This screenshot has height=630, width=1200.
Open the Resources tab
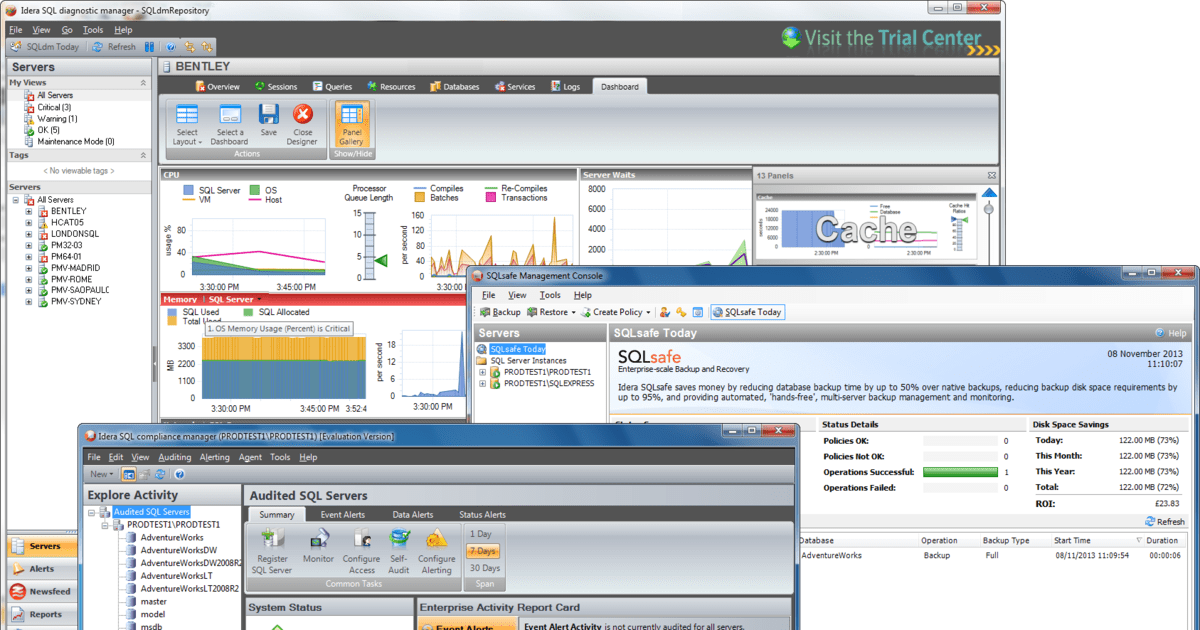391,87
